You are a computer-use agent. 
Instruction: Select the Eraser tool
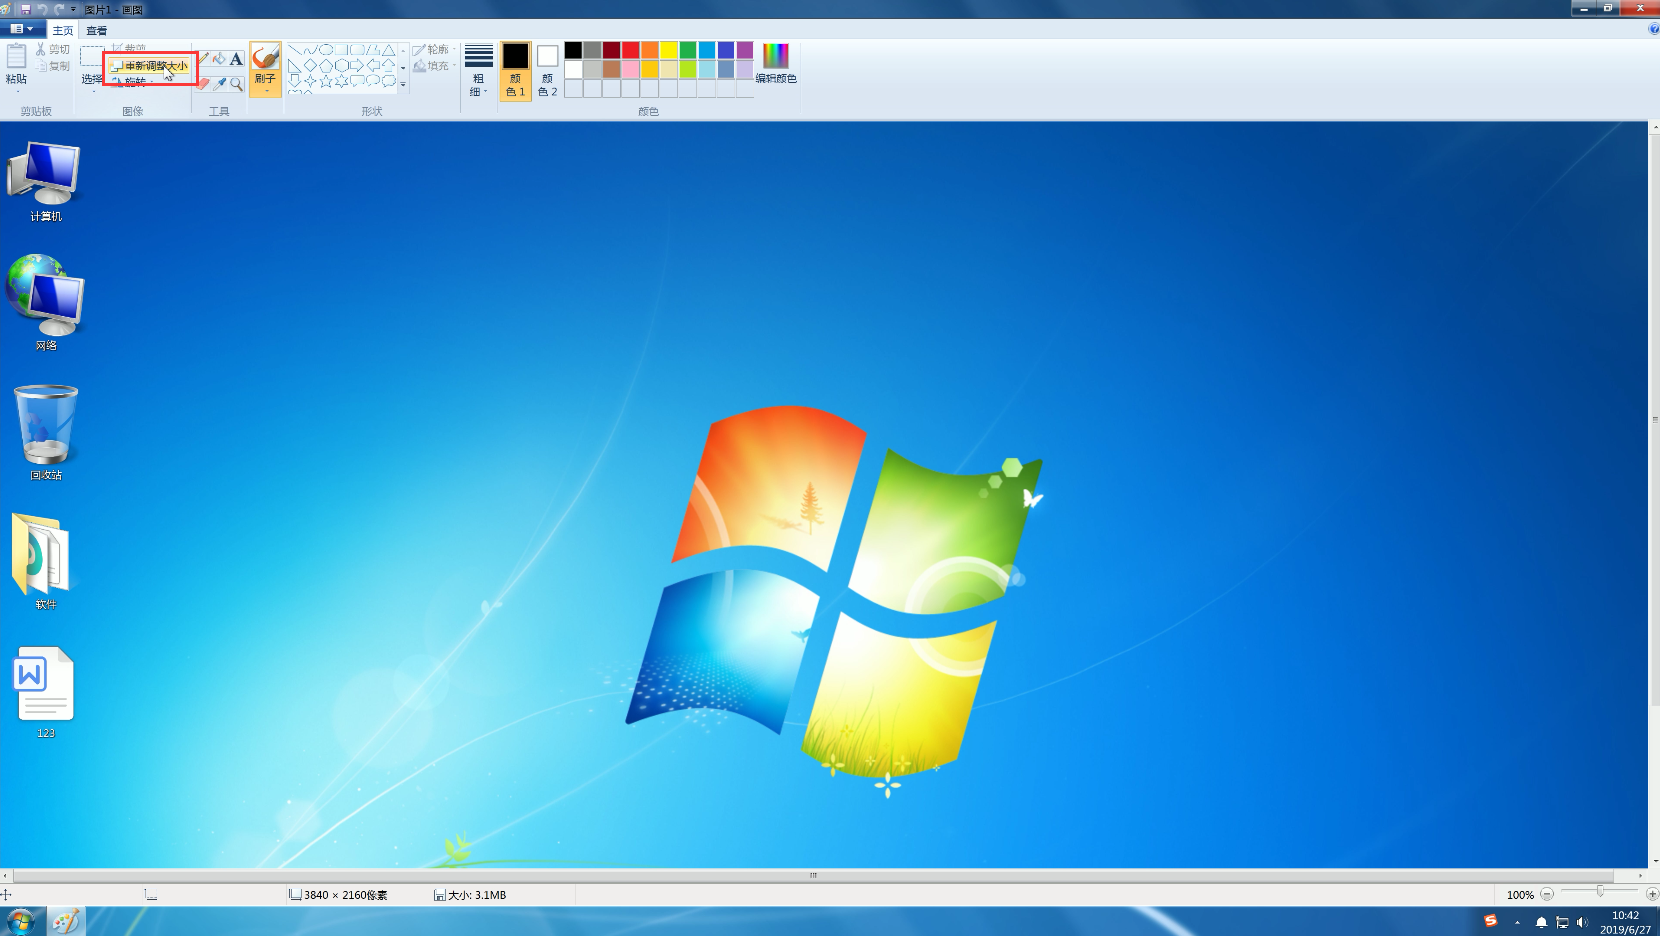pyautogui.click(x=204, y=84)
